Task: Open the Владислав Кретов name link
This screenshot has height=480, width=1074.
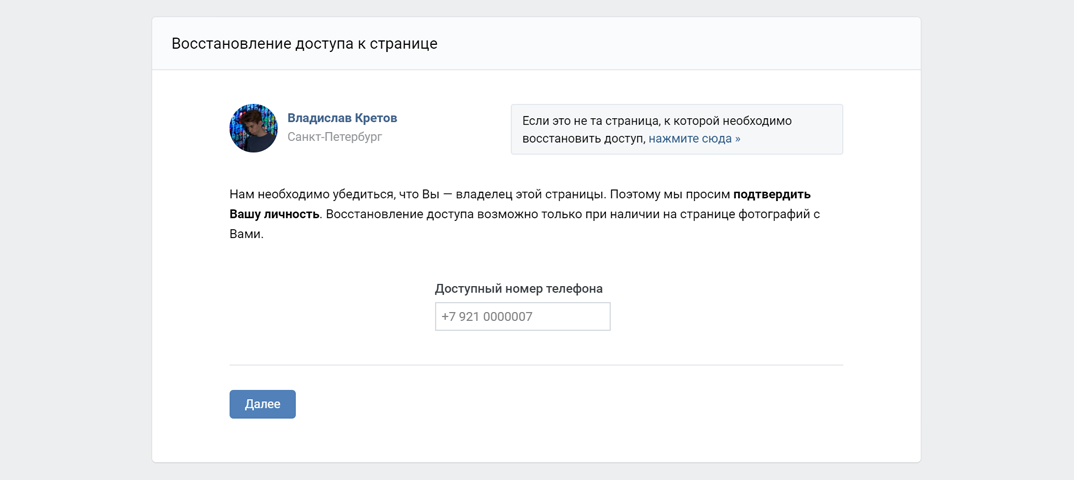Action: coord(342,118)
